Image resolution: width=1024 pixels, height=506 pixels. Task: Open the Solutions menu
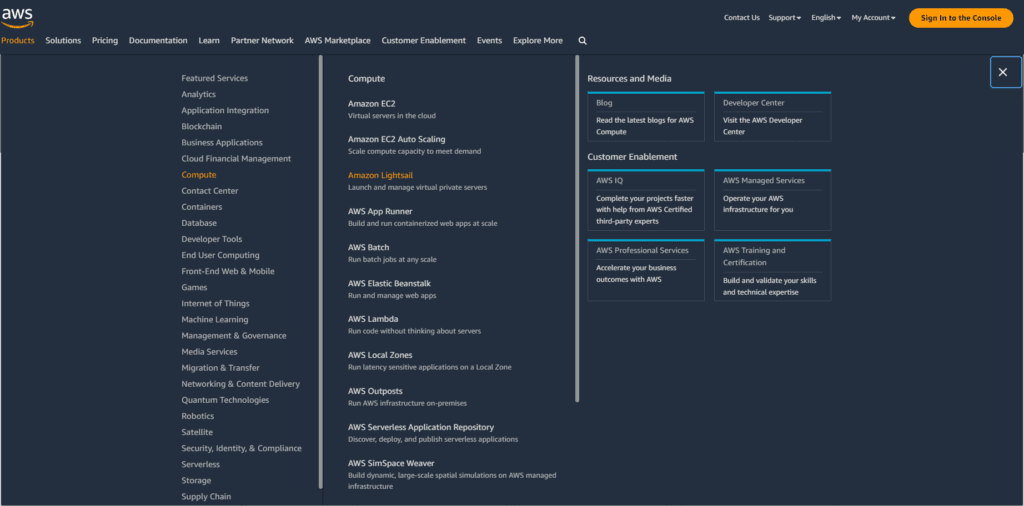pos(63,40)
